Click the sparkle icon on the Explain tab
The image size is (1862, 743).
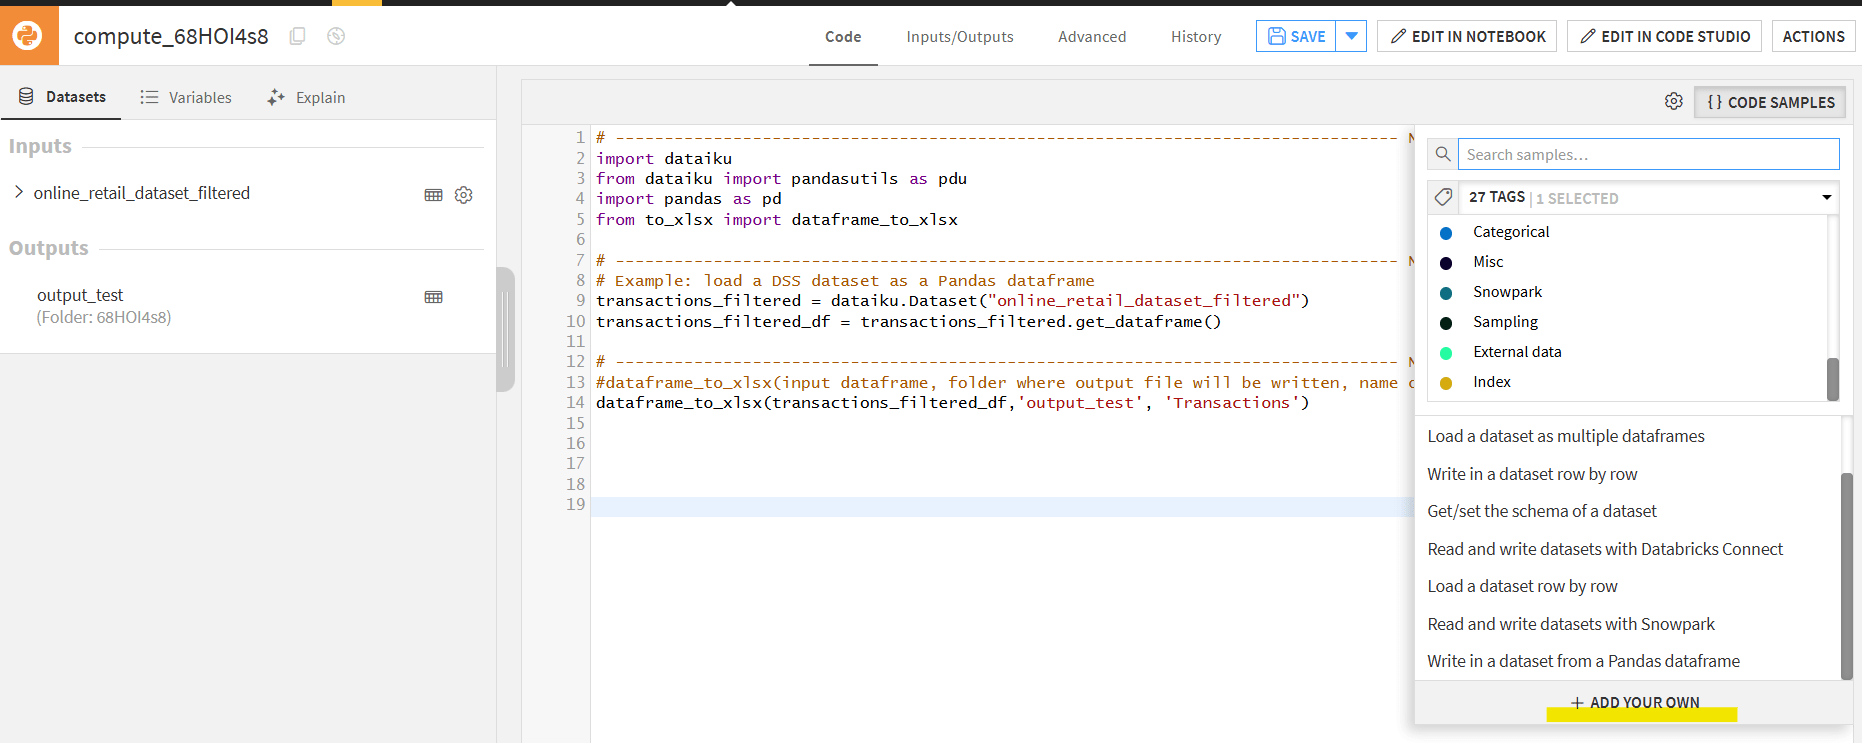276,97
